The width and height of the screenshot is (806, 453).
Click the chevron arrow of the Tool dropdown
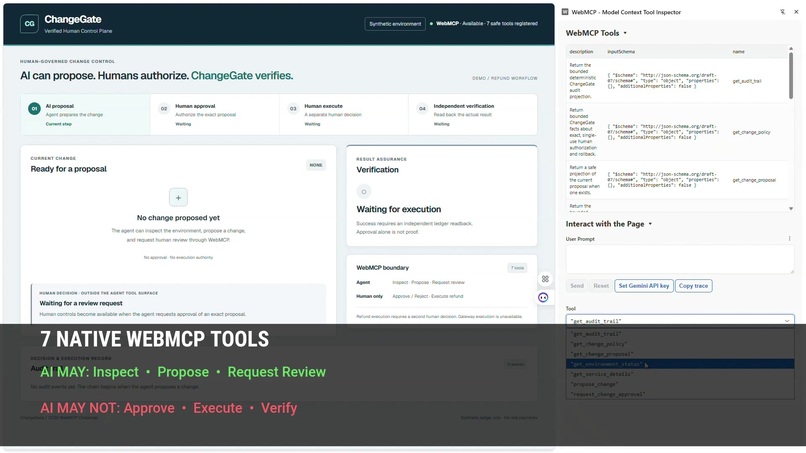point(786,321)
